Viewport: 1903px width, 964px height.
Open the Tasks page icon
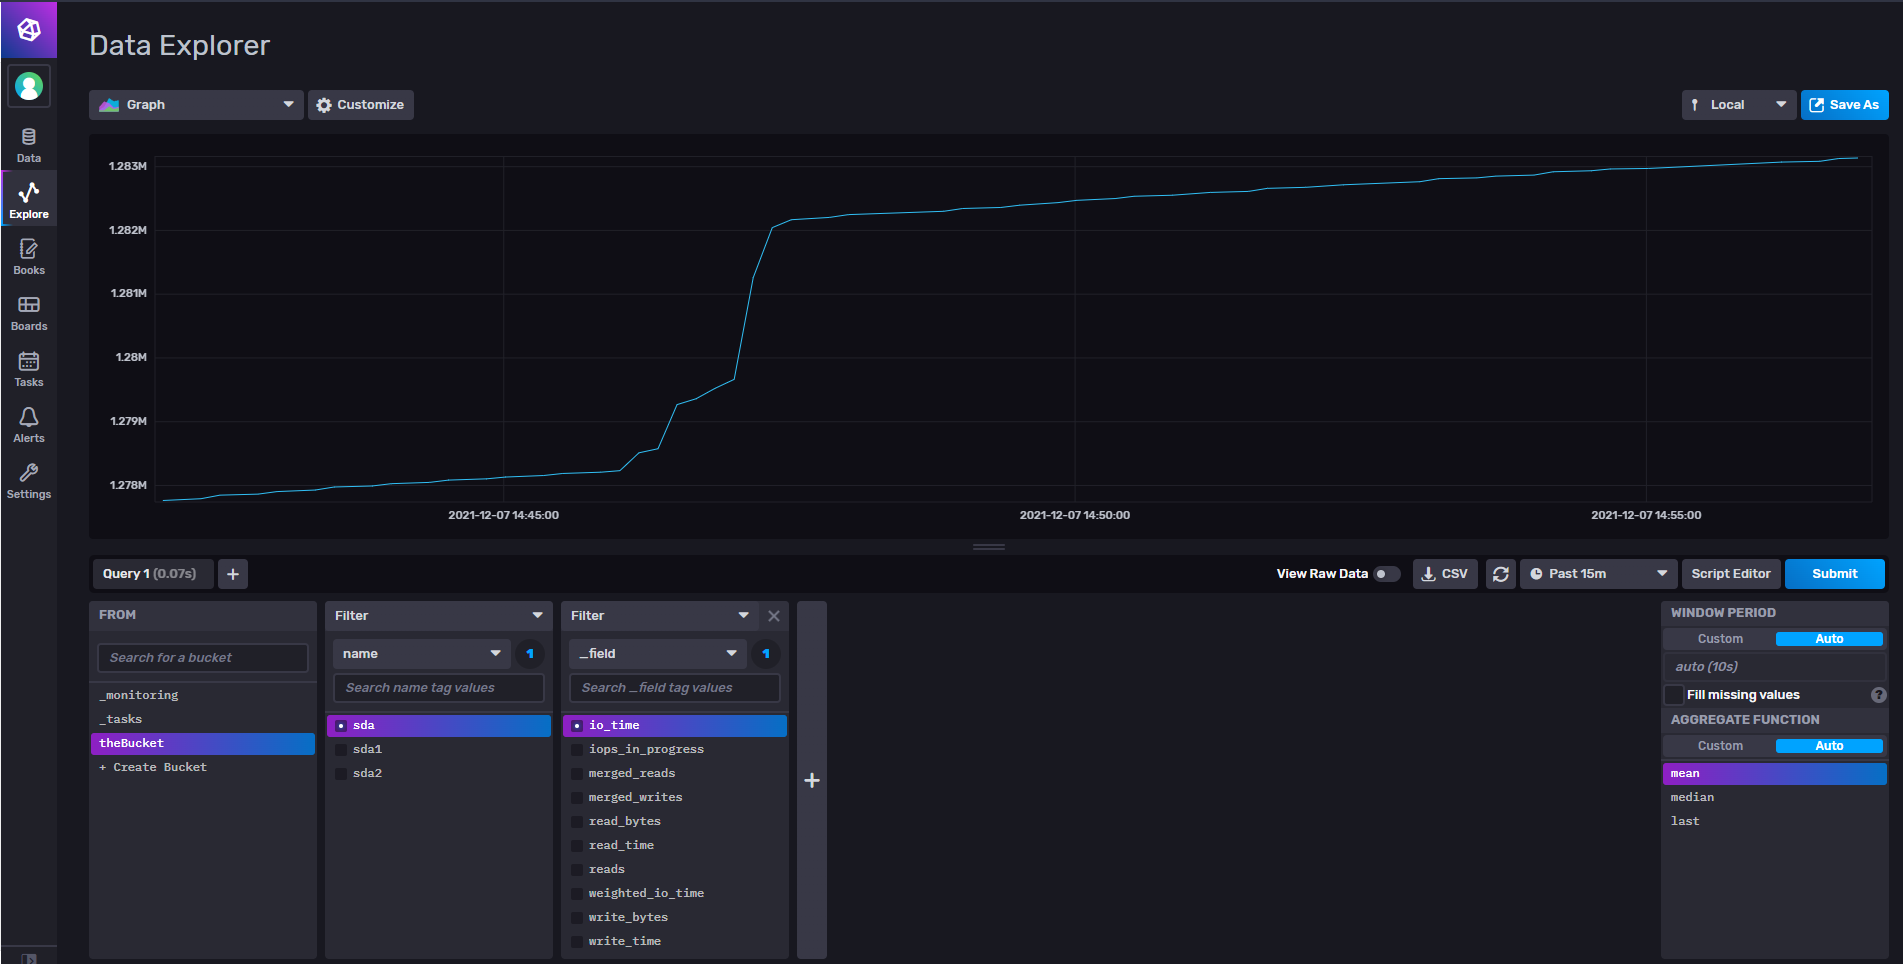(x=29, y=368)
